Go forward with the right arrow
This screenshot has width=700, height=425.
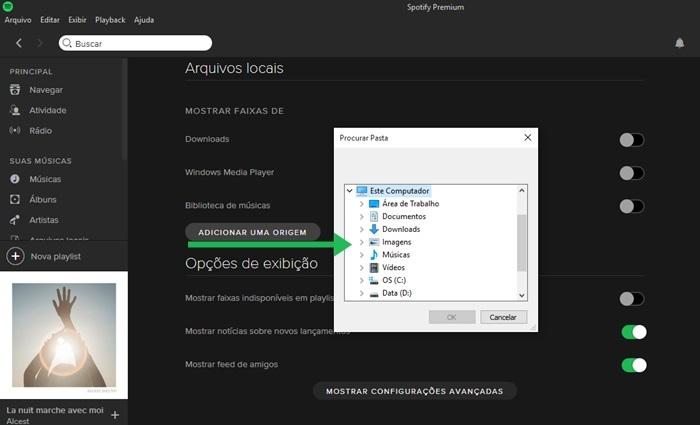39,43
